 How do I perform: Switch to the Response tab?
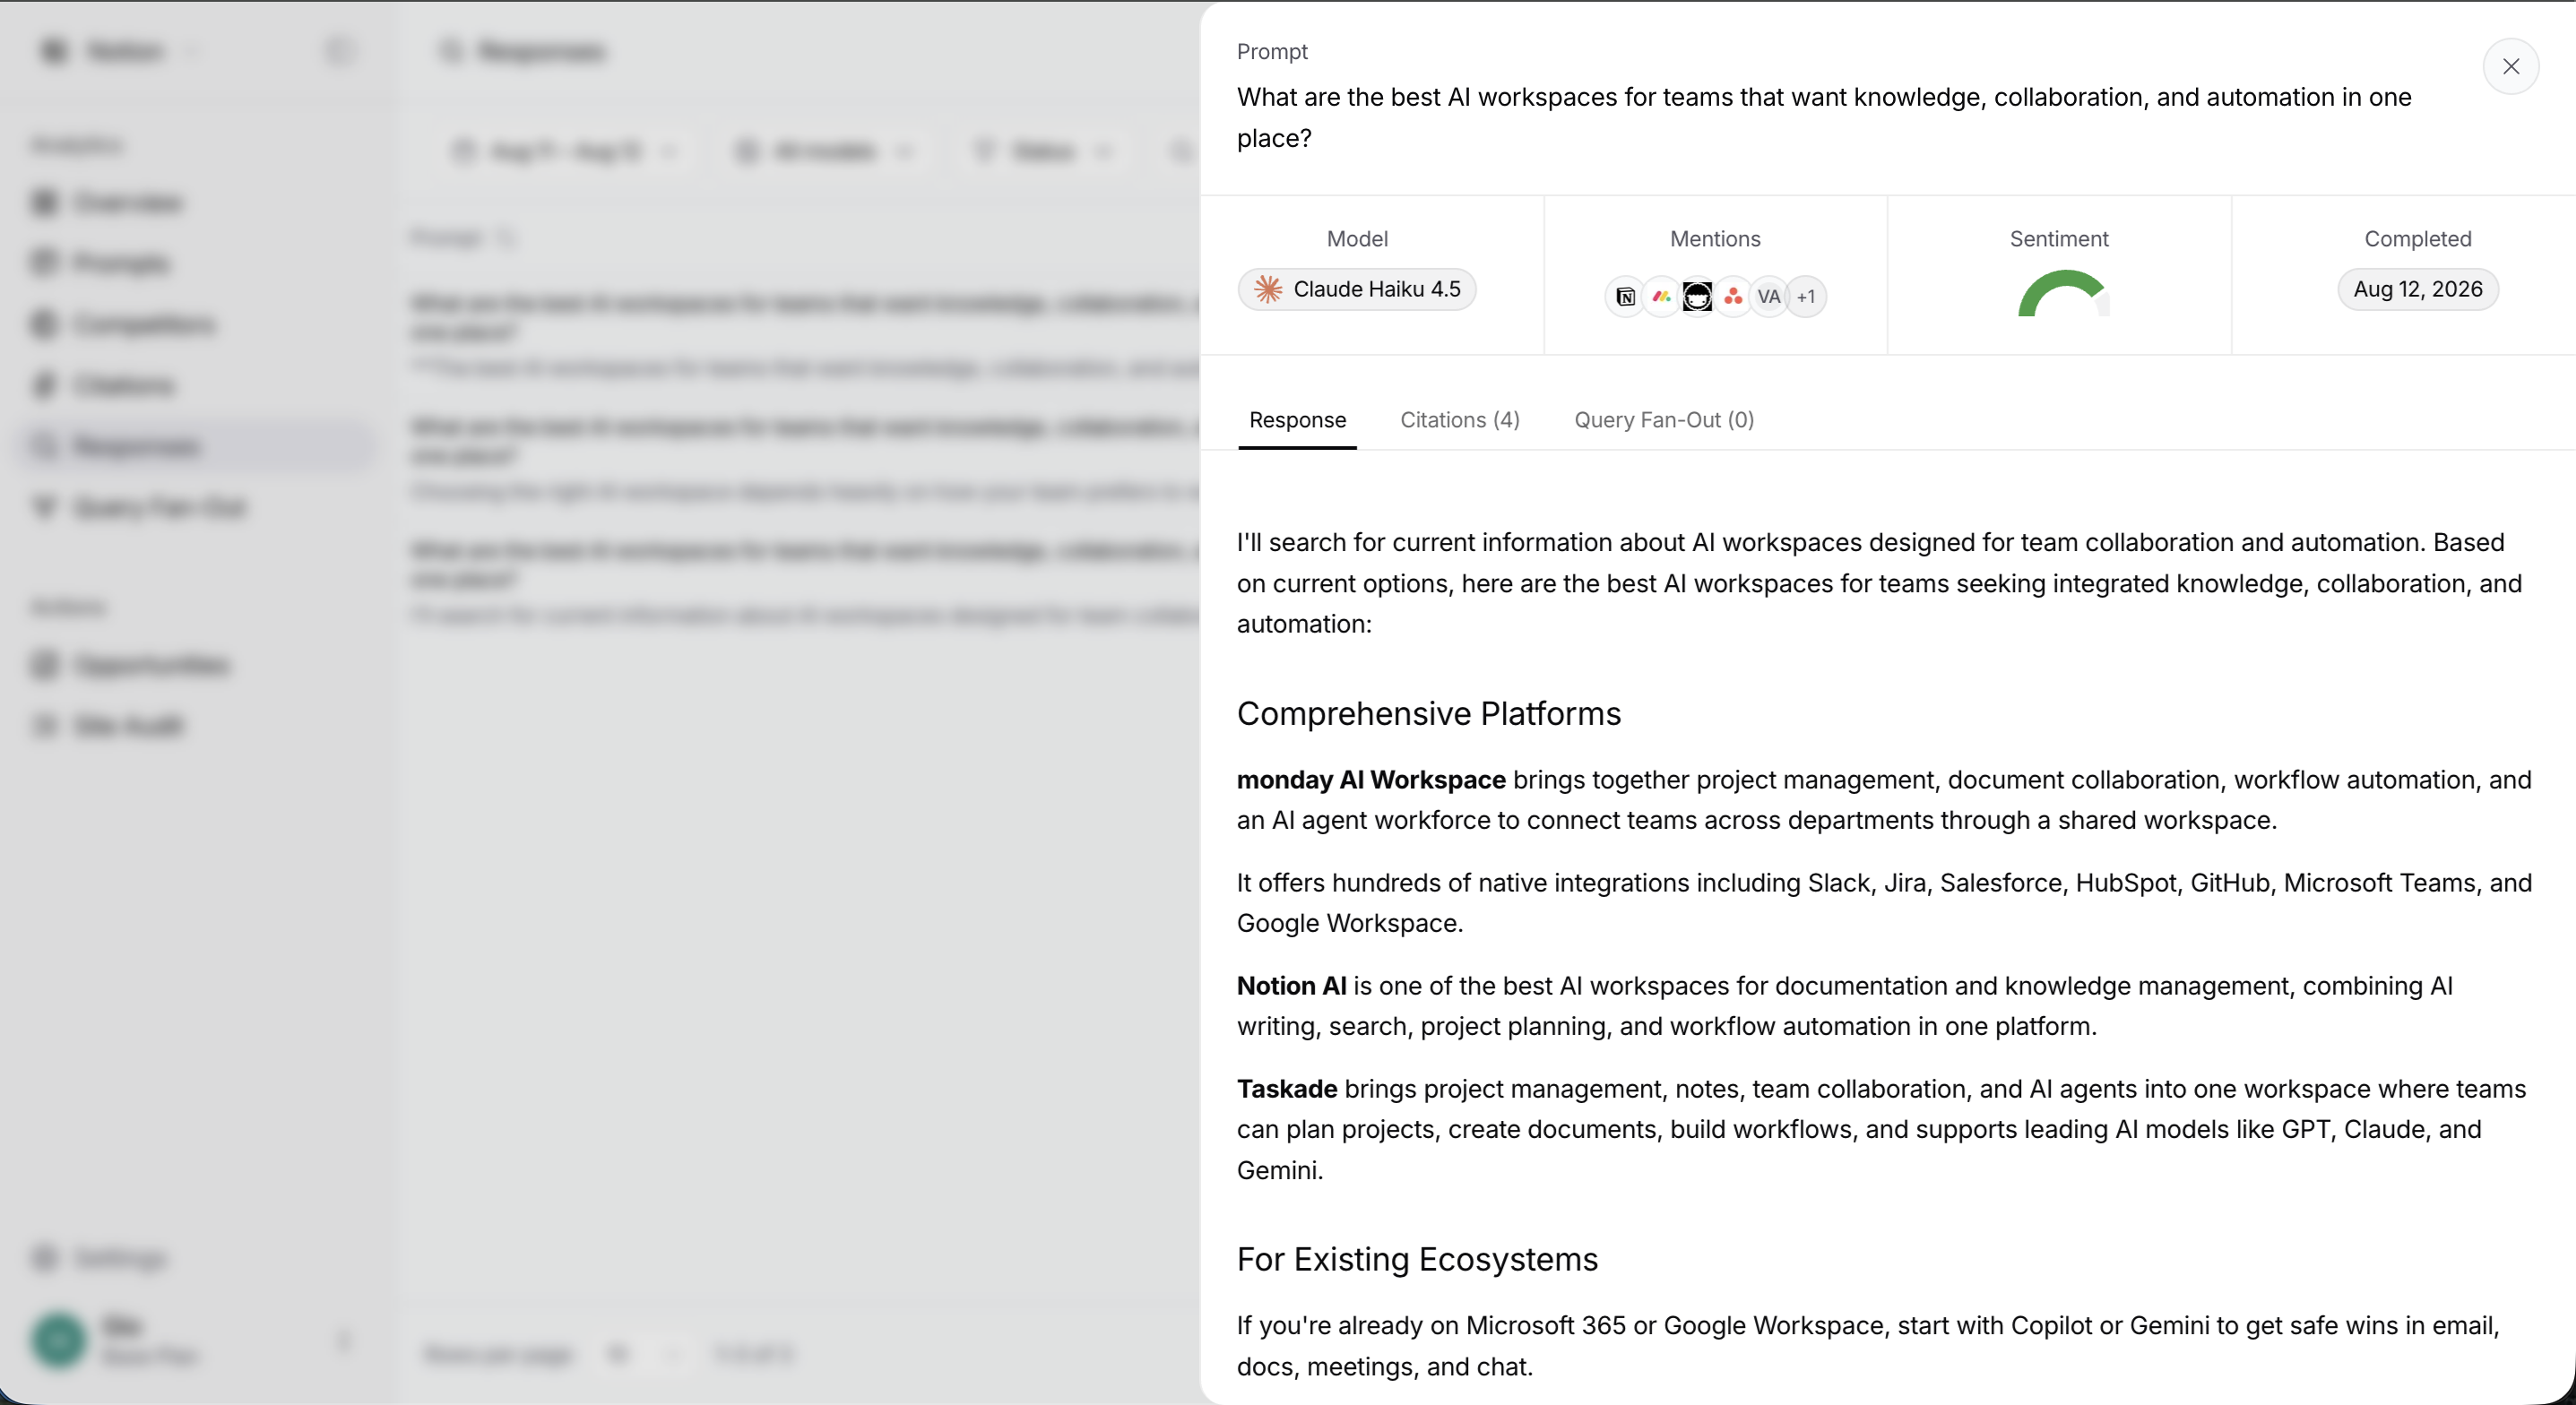[x=1297, y=420]
